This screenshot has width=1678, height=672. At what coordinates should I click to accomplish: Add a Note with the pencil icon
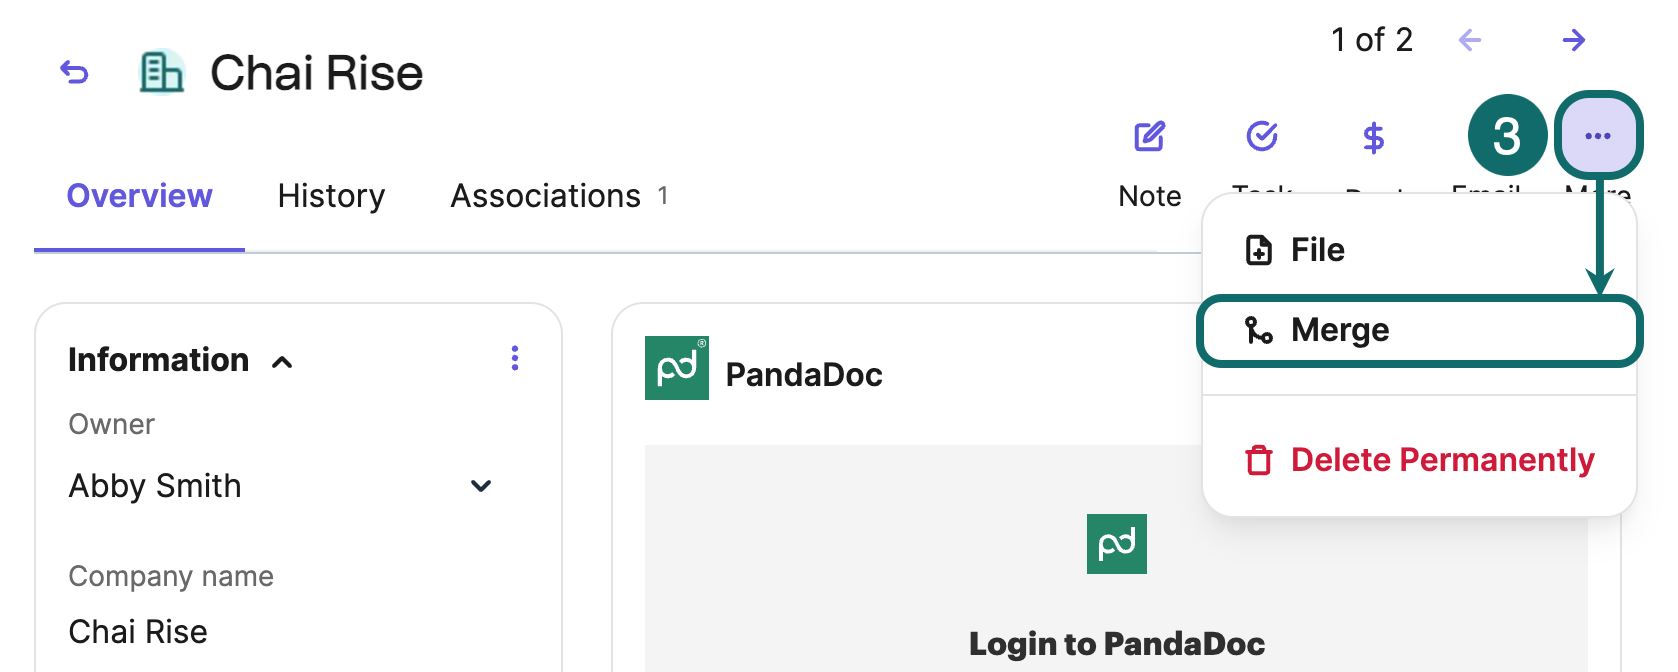(x=1149, y=137)
